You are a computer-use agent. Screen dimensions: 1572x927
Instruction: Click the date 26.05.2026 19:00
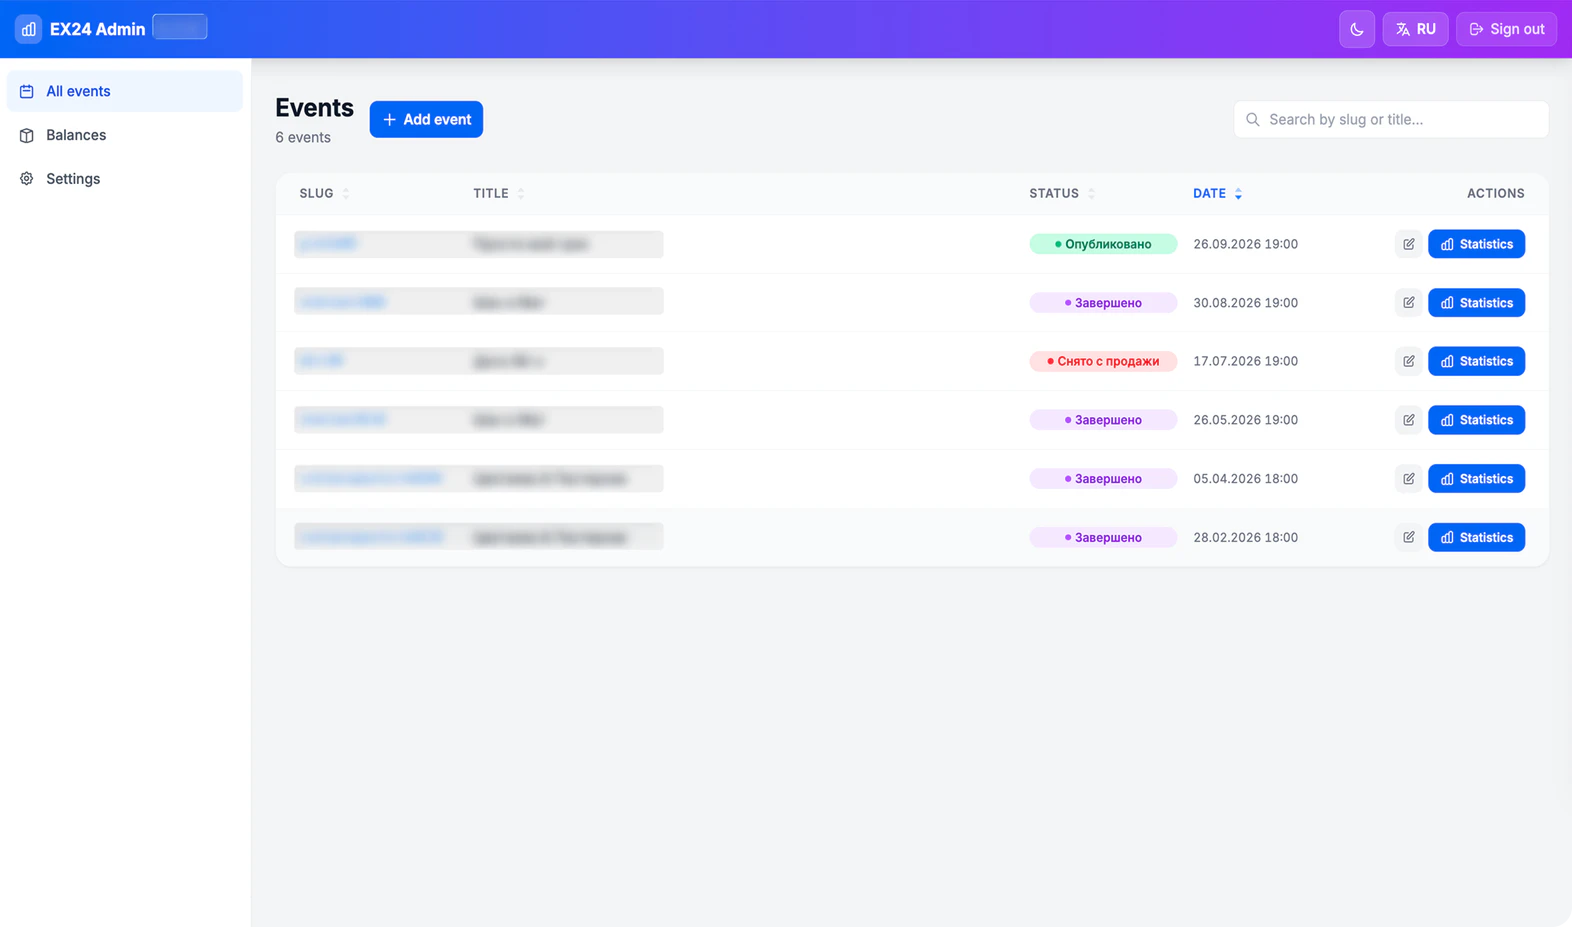[1245, 420]
